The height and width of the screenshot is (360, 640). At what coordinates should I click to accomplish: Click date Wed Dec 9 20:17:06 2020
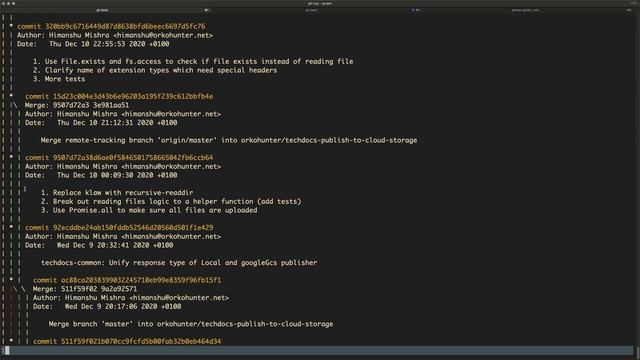pyautogui.click(x=123, y=306)
